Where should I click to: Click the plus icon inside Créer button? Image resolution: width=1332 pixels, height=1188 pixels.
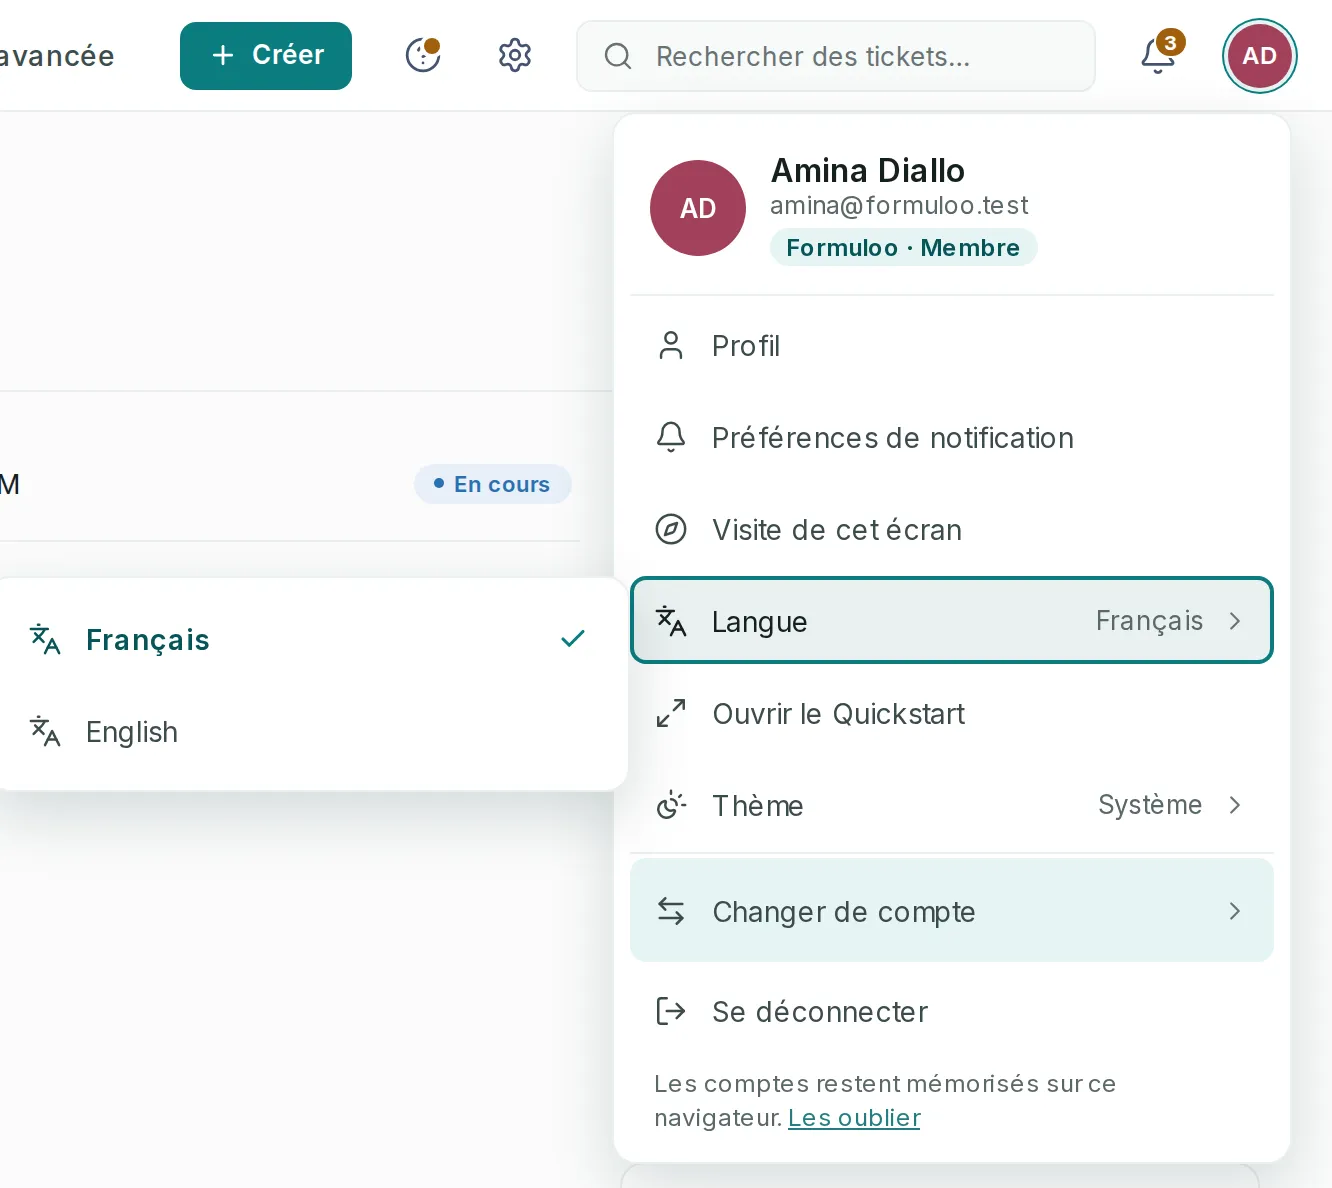coord(223,55)
